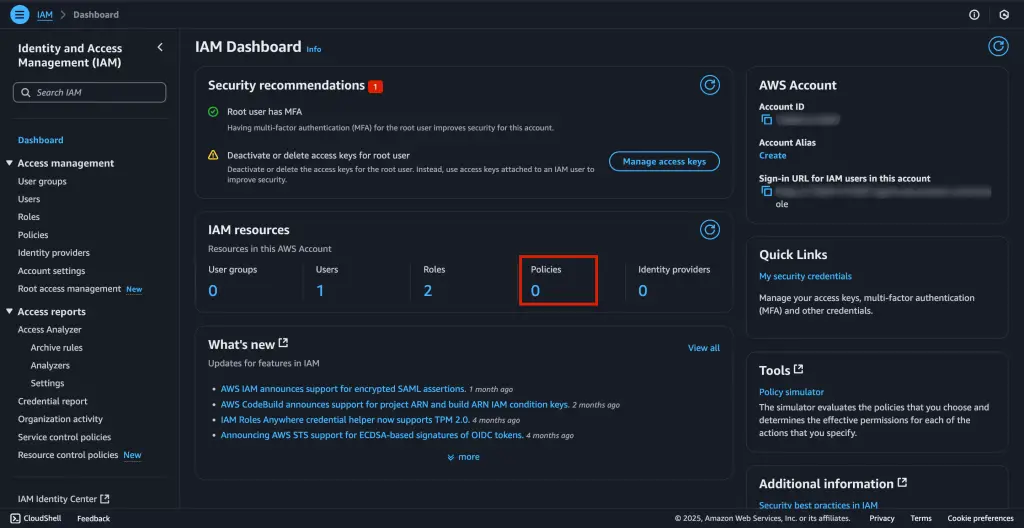Focus the Search IAM field

(89, 93)
